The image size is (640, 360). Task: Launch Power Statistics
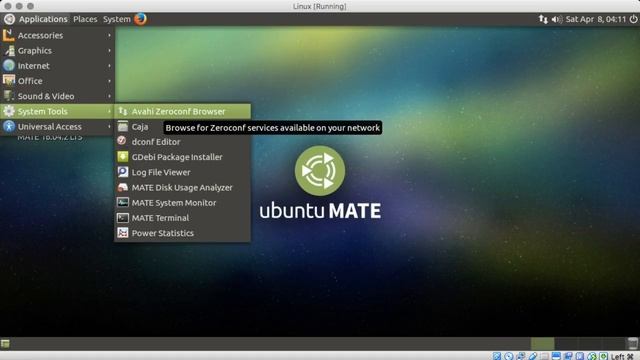point(182,233)
